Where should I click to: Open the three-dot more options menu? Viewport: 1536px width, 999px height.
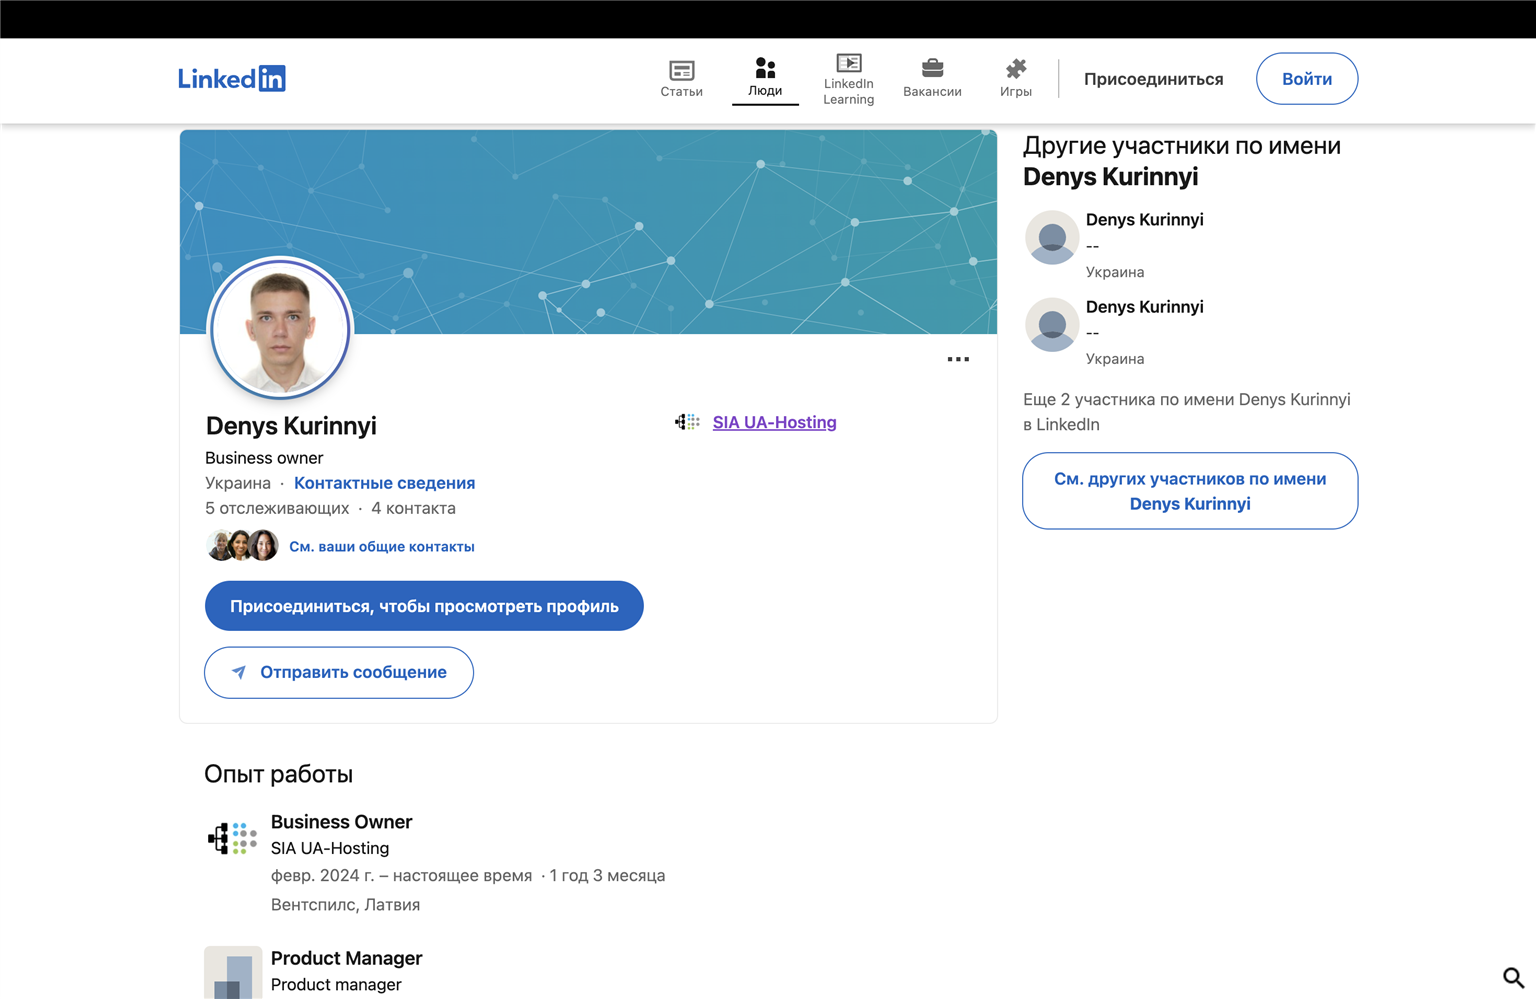pos(958,359)
